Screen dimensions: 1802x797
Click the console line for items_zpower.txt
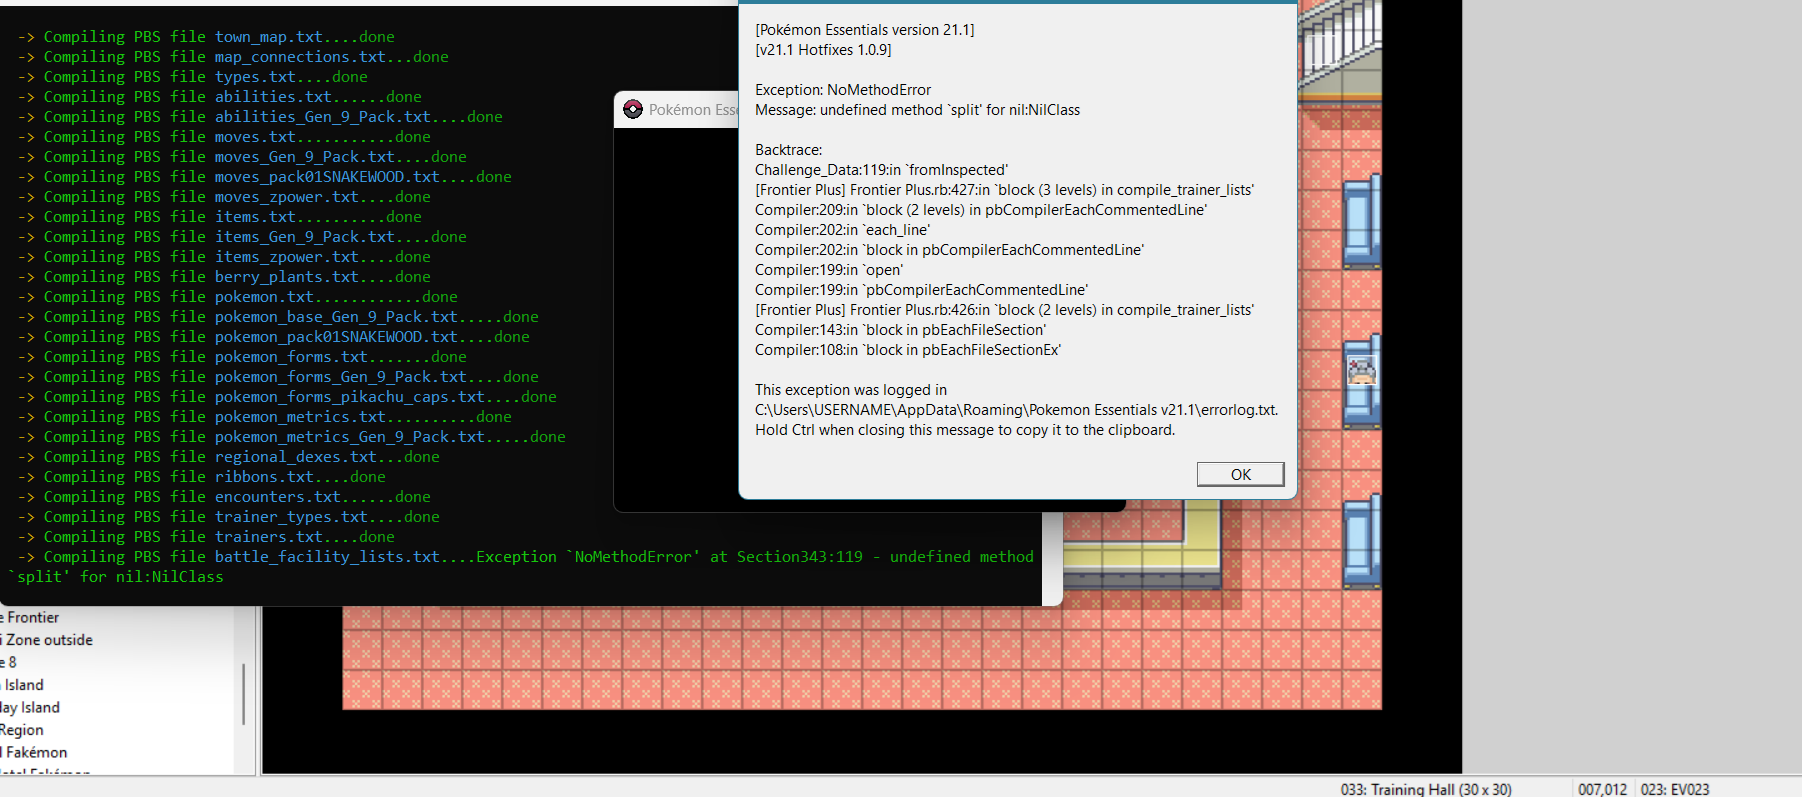point(224,257)
